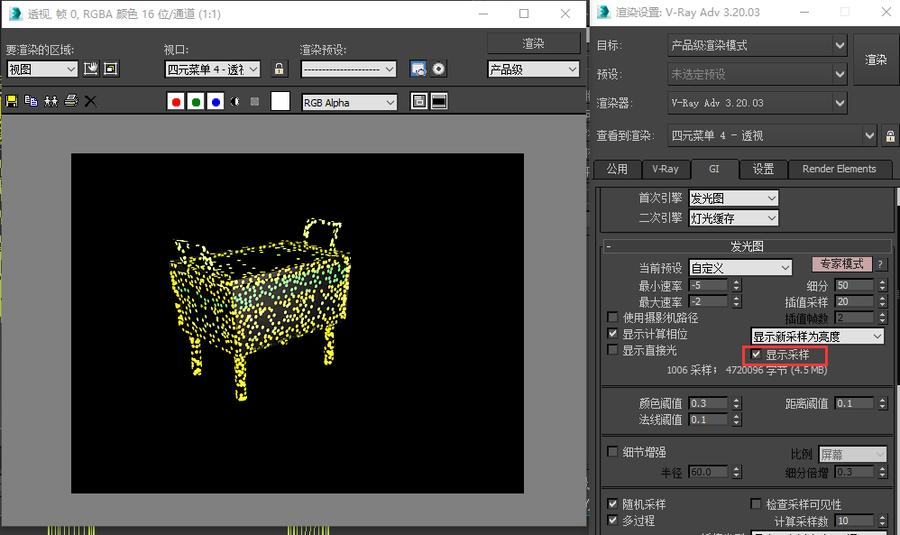
Task: Open the Environment and Effects dialog icon
Action: [439, 69]
